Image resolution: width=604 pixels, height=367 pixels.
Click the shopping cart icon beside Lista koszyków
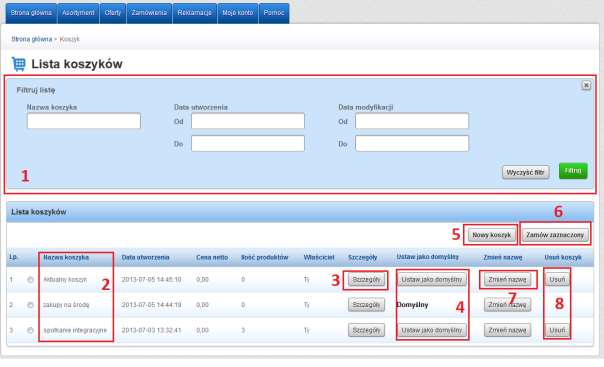click(18, 64)
